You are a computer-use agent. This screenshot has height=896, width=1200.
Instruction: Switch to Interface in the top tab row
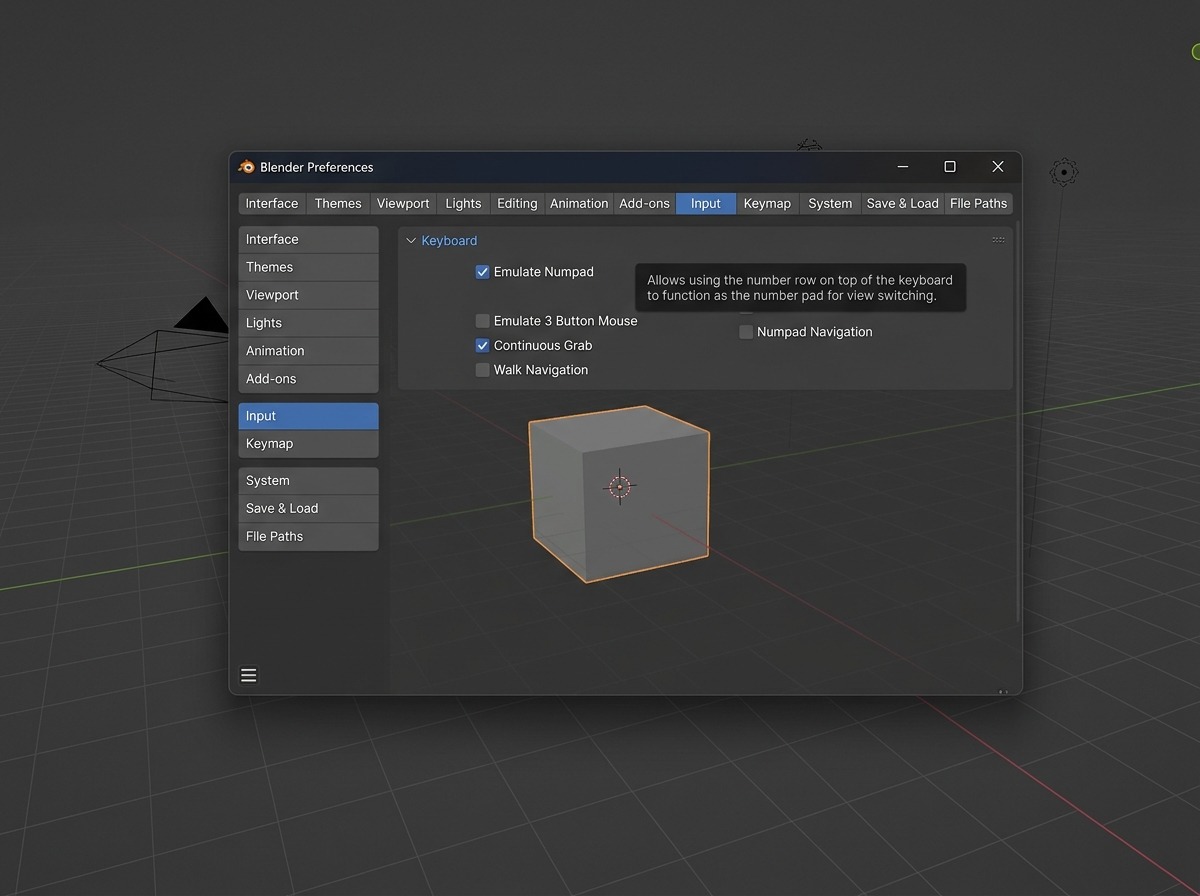(x=272, y=203)
